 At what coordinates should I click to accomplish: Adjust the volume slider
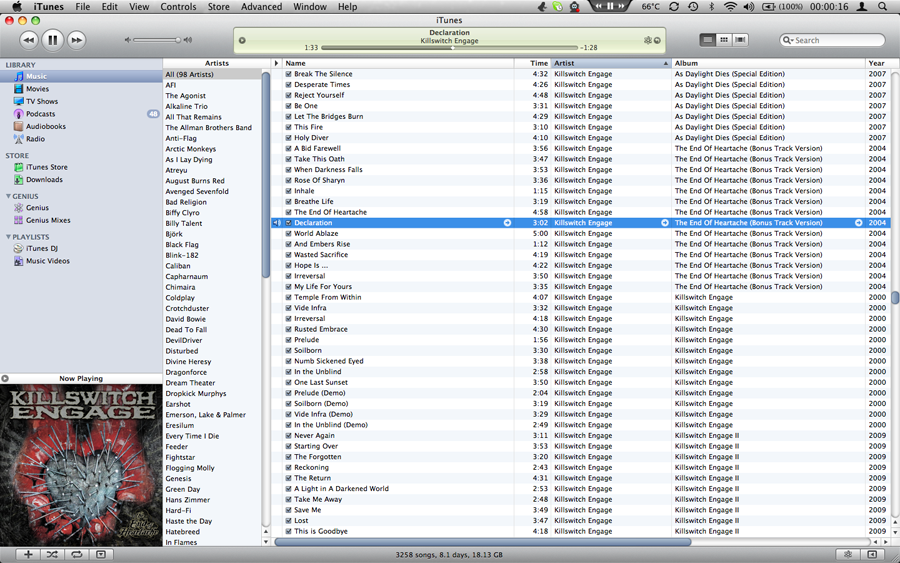(157, 40)
